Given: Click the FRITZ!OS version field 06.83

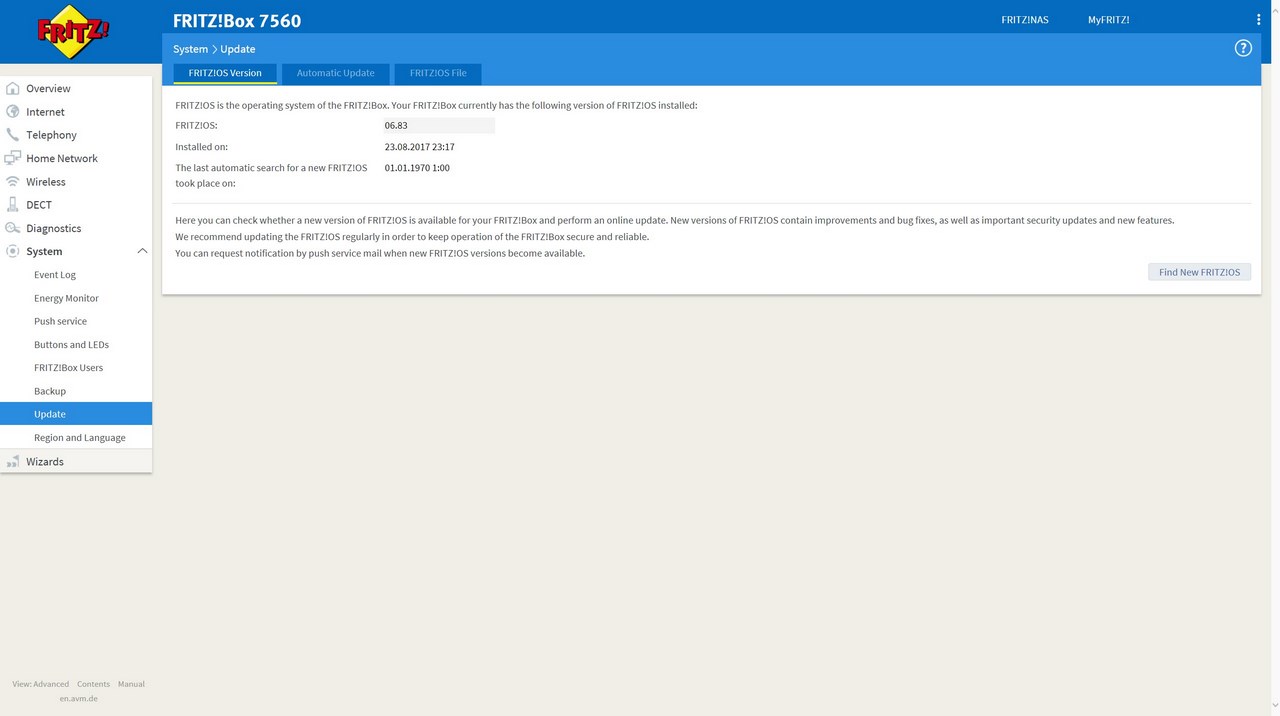Looking at the screenshot, I should click(439, 125).
